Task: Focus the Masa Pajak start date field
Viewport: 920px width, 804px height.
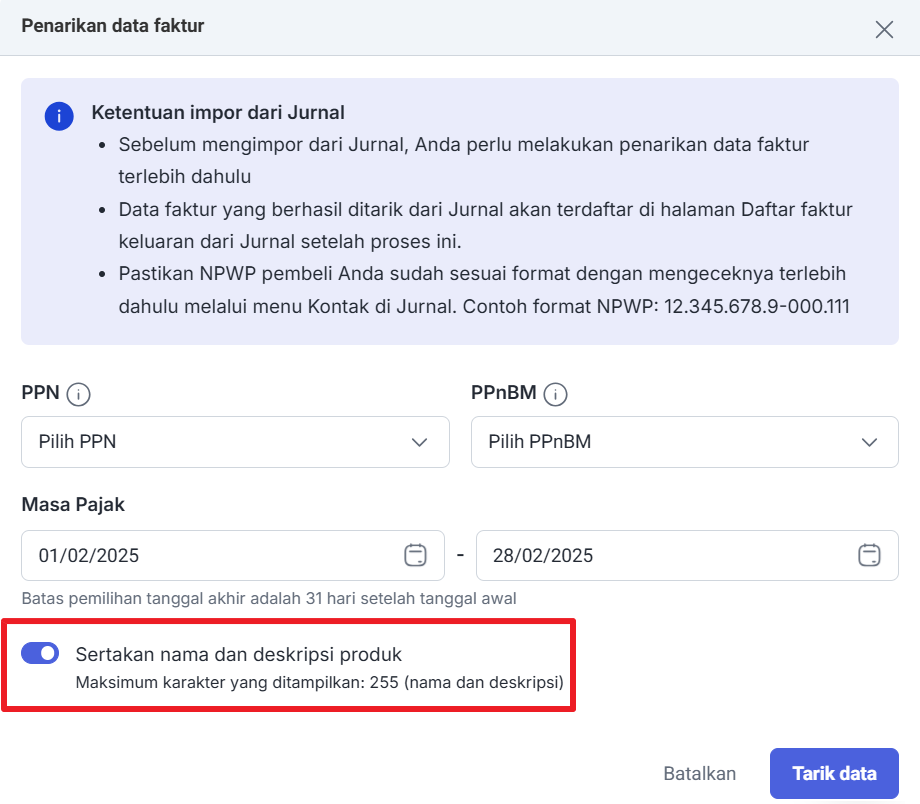Action: click(x=233, y=556)
